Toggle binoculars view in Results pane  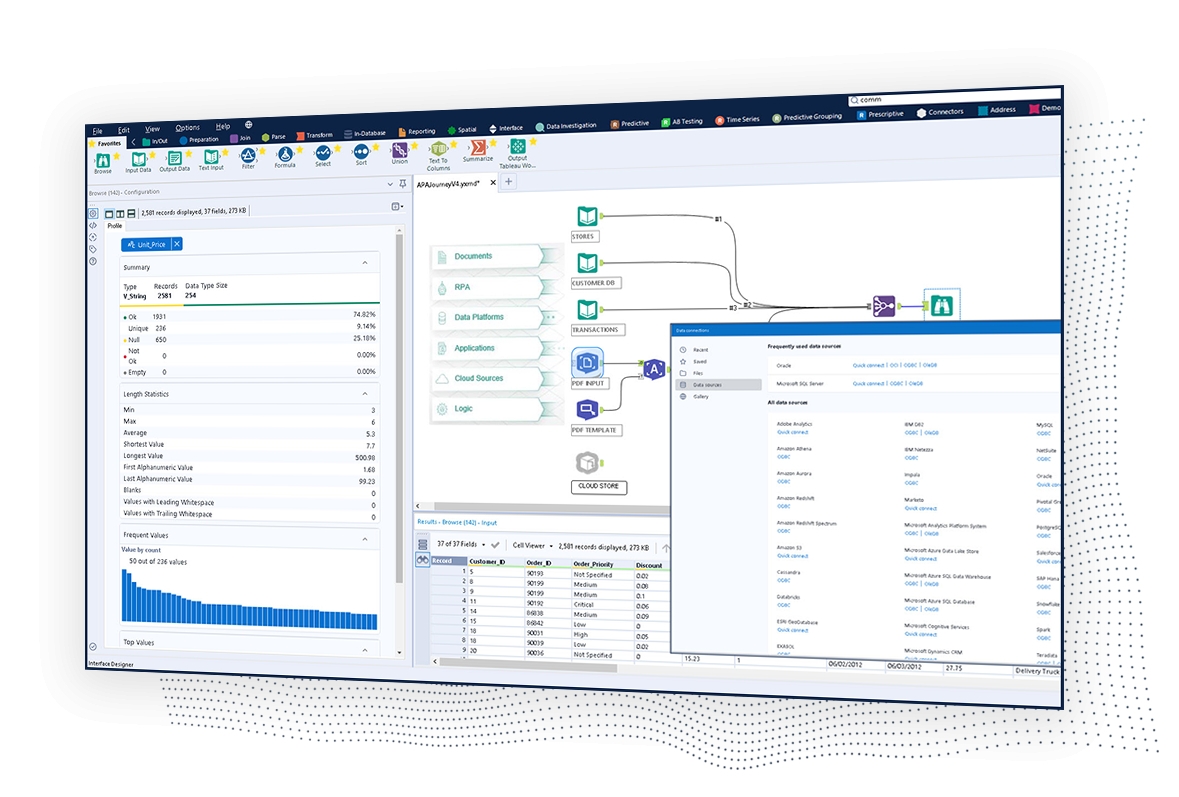[x=423, y=560]
